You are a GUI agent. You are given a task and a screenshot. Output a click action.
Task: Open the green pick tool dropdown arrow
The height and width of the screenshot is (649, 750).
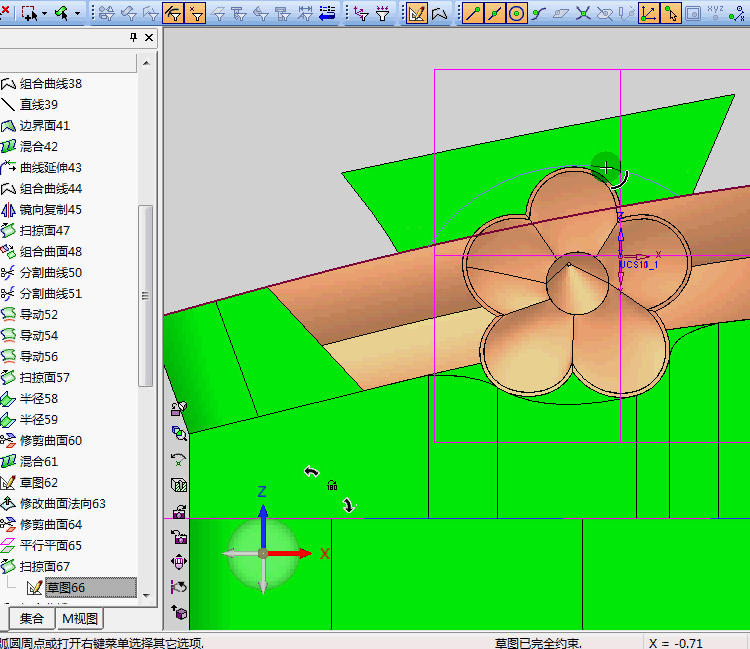click(78, 13)
